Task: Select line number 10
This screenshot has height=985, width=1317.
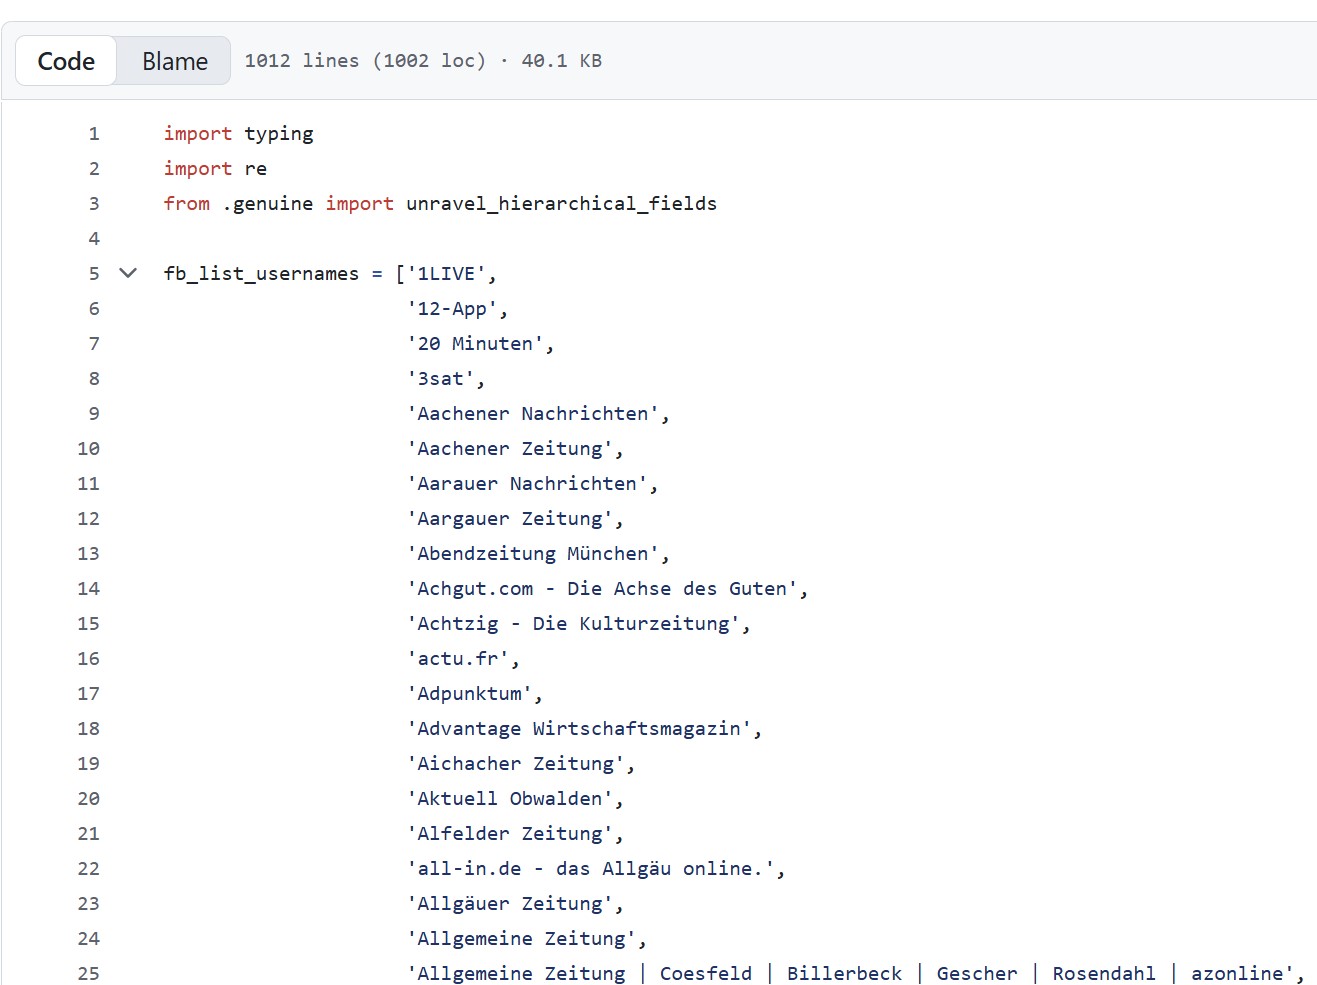Action: click(89, 449)
